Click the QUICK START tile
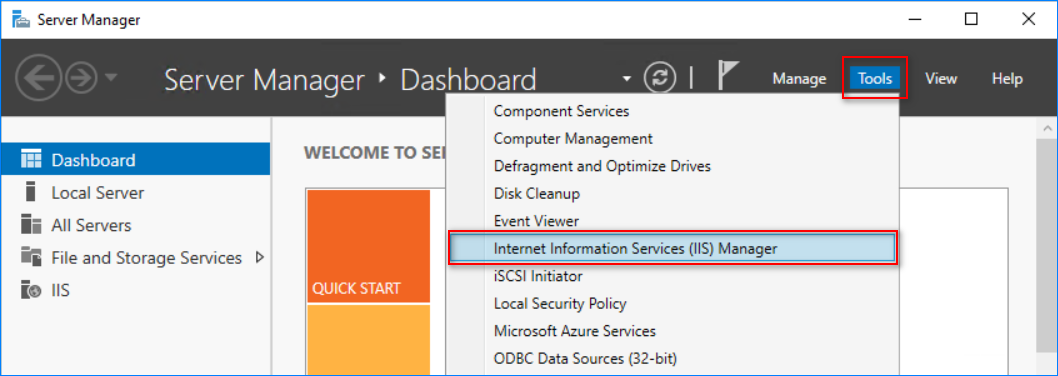The image size is (1058, 376). click(x=368, y=246)
